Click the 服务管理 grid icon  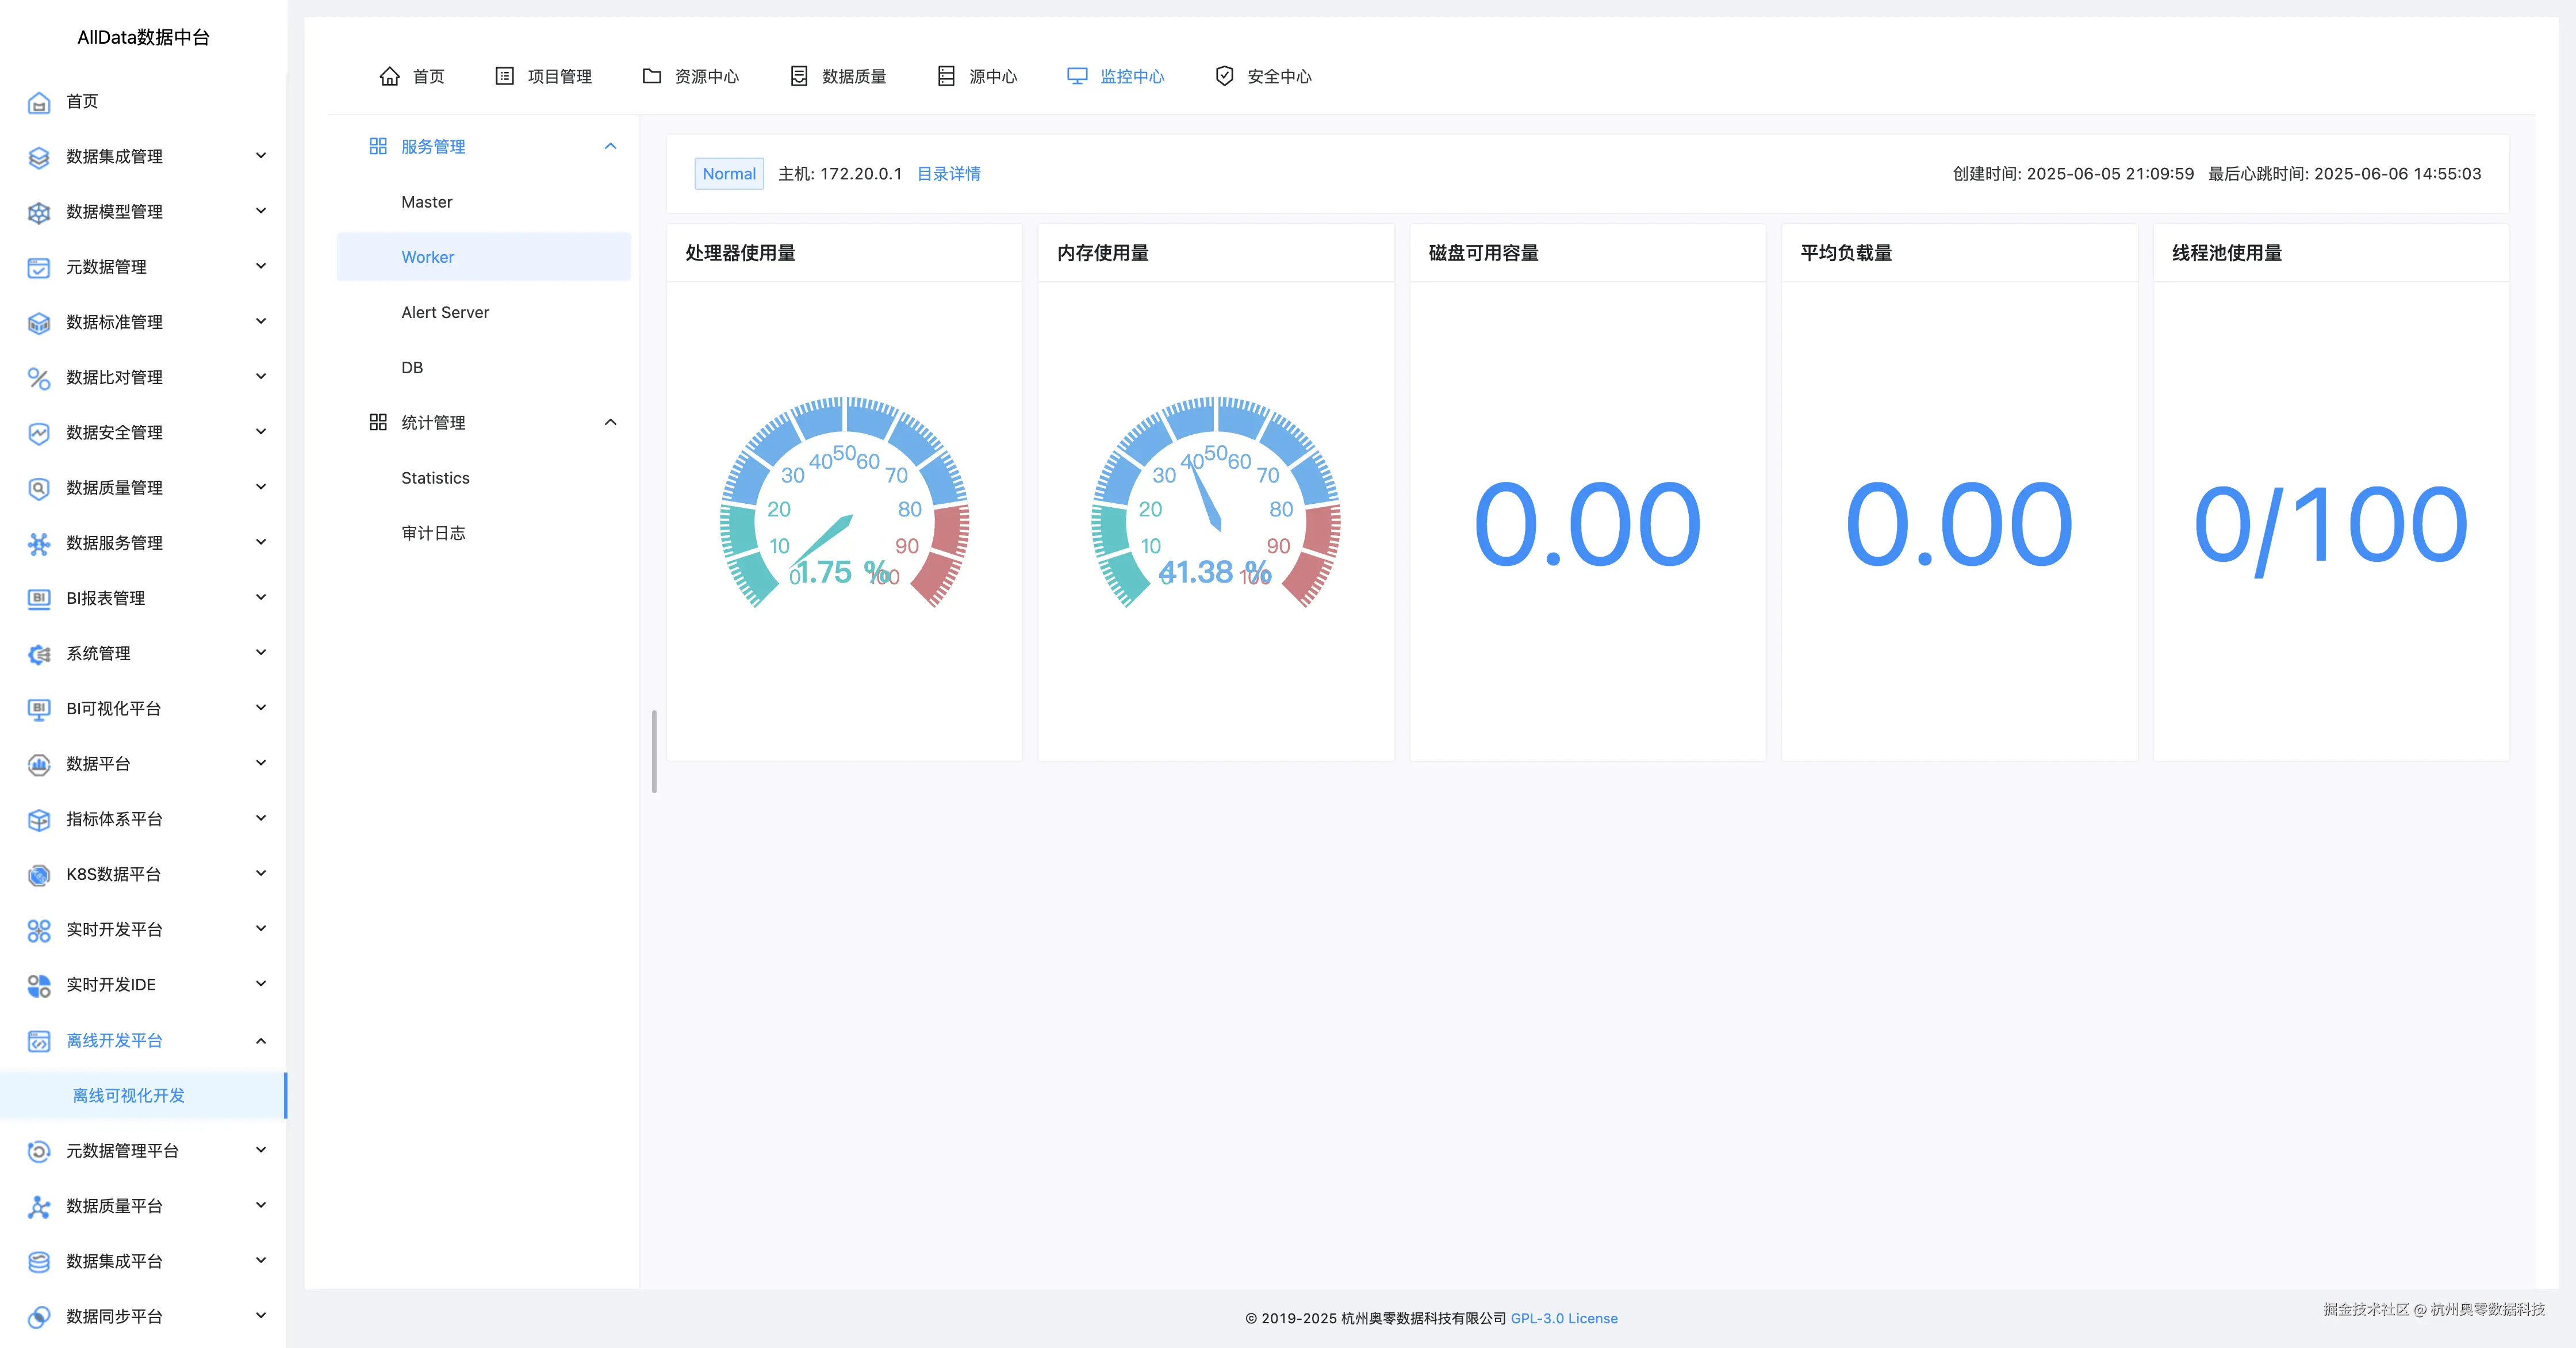click(x=377, y=146)
